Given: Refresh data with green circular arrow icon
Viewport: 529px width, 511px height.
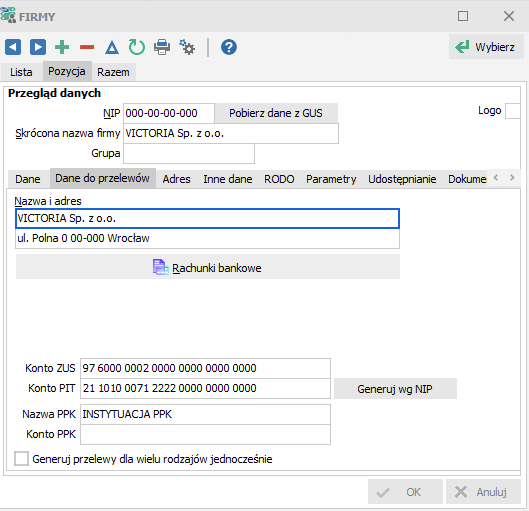Looking at the screenshot, I should tap(136, 47).
